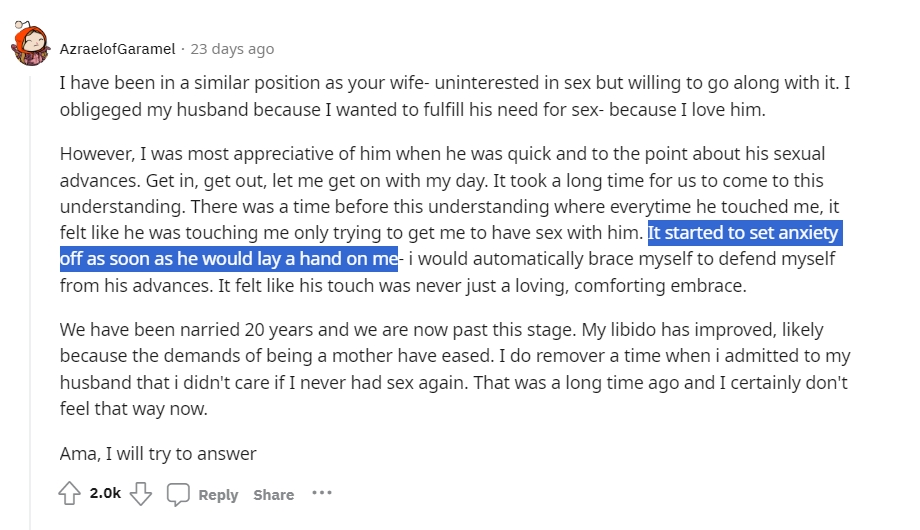Click the 2.0k vote count
Image resolution: width=920 pixels, height=530 pixels.
105,494
